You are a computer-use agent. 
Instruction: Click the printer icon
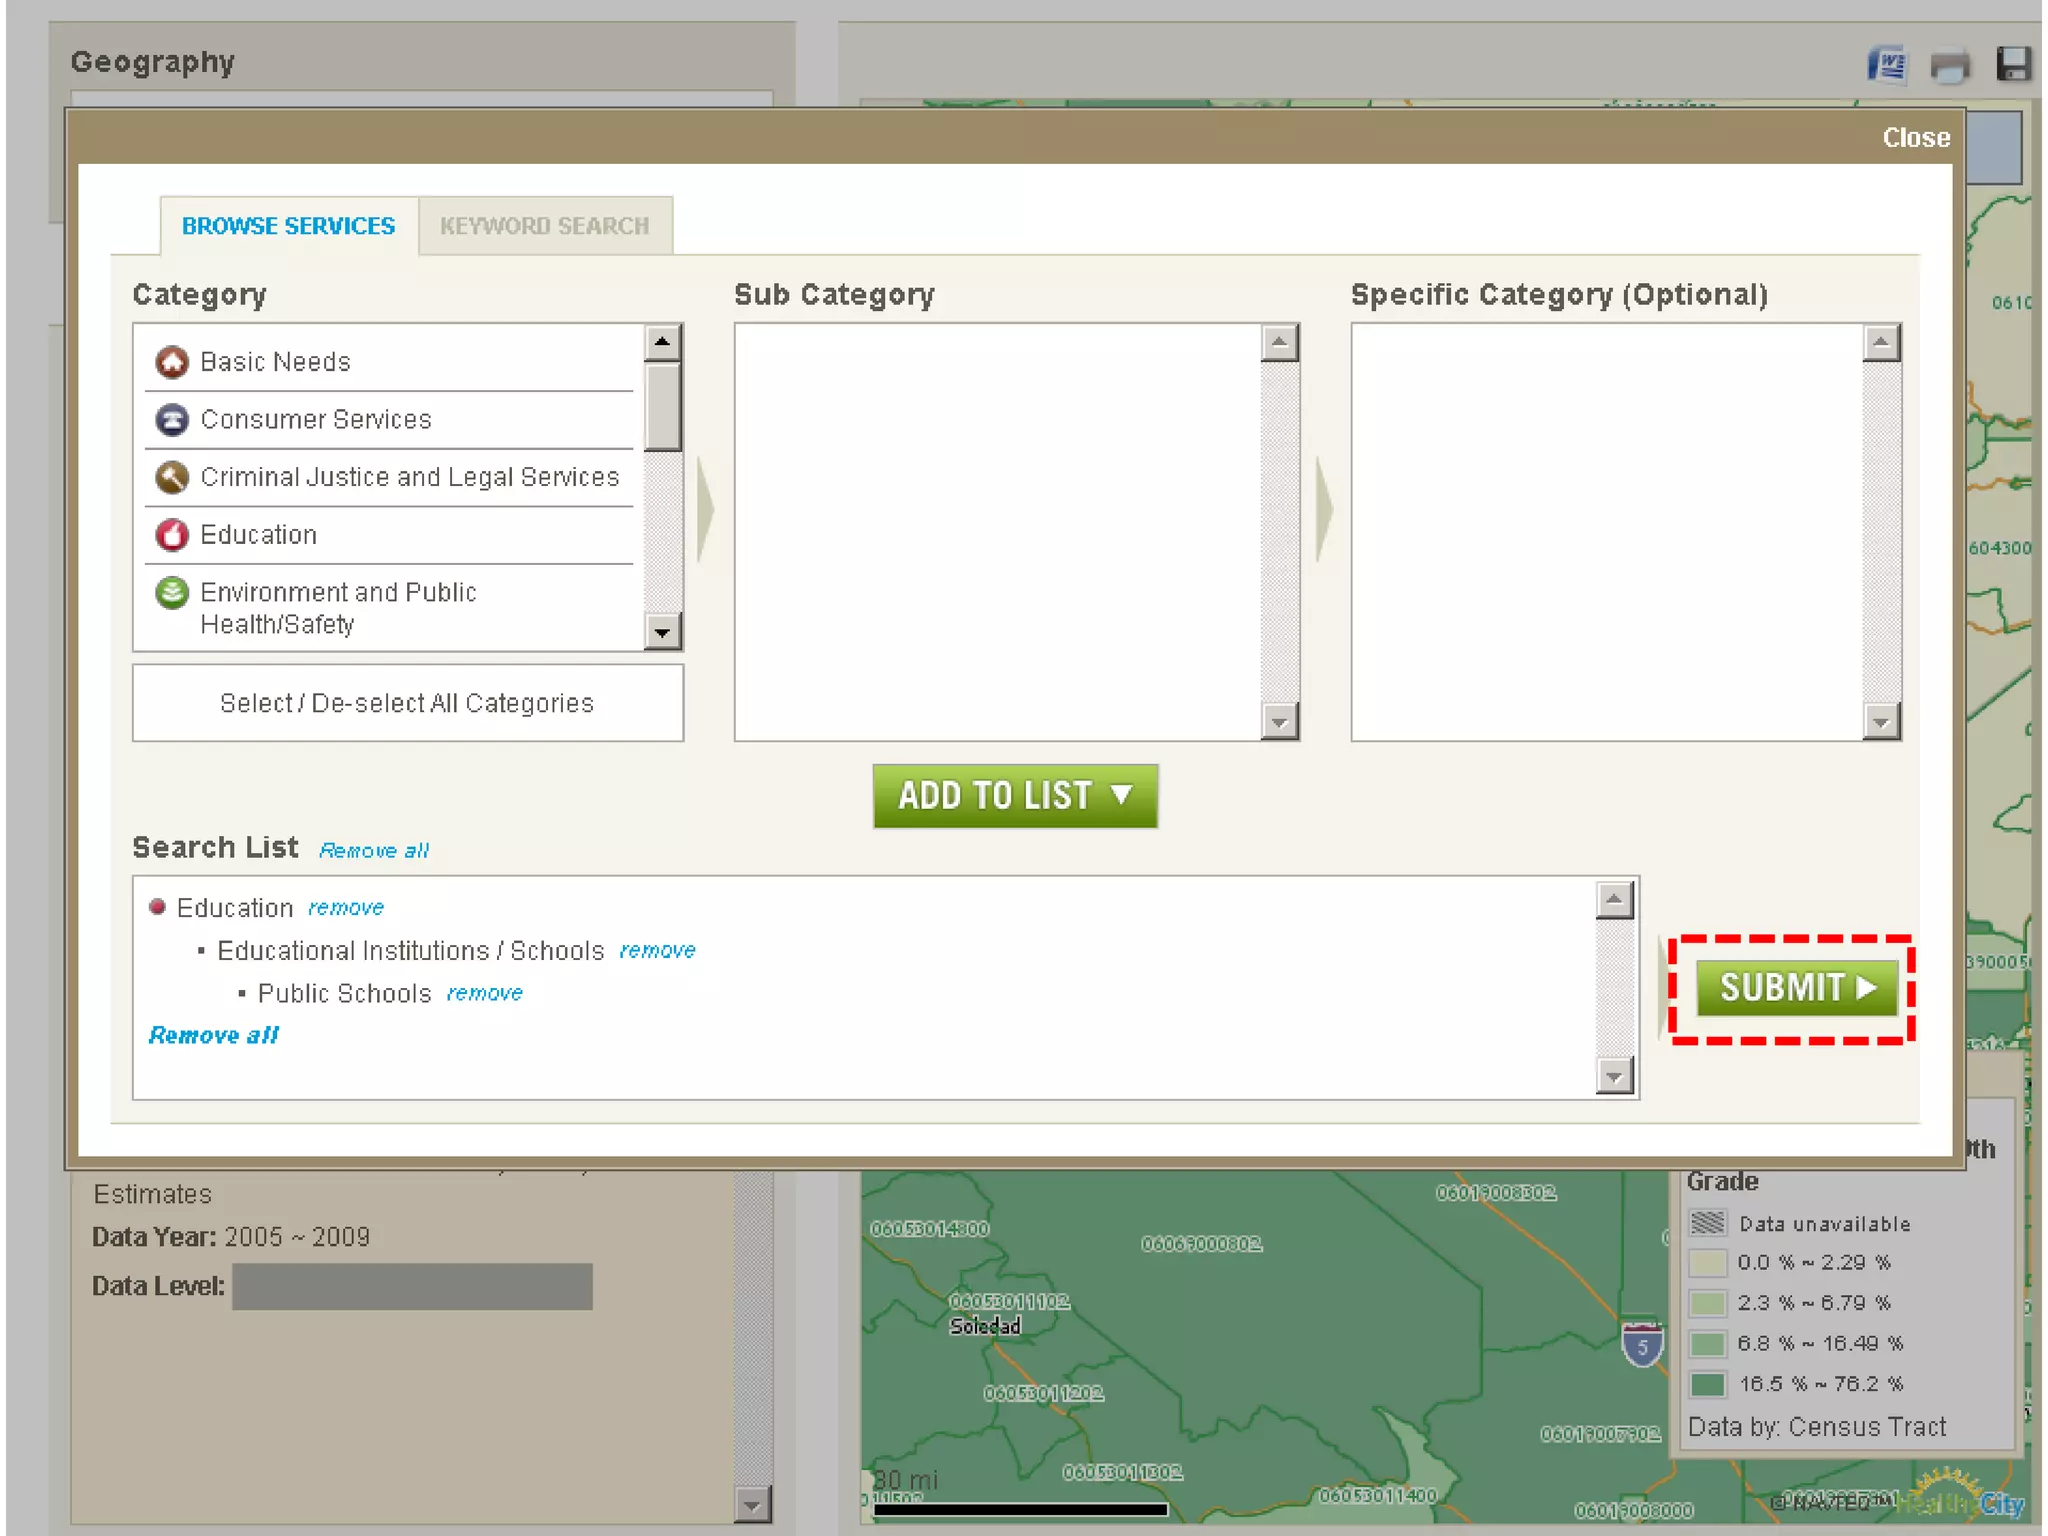point(1950,66)
